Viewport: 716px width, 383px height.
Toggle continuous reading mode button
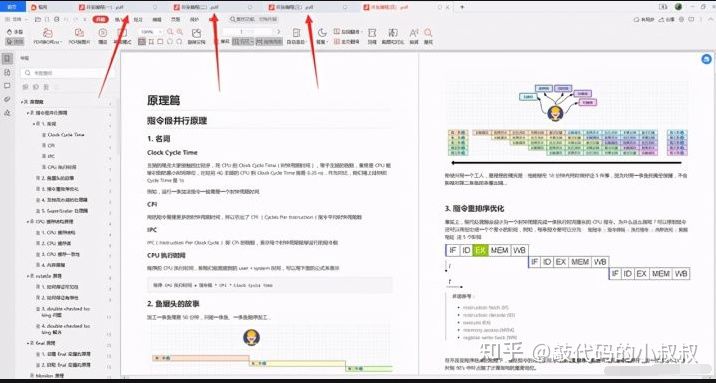coord(269,42)
